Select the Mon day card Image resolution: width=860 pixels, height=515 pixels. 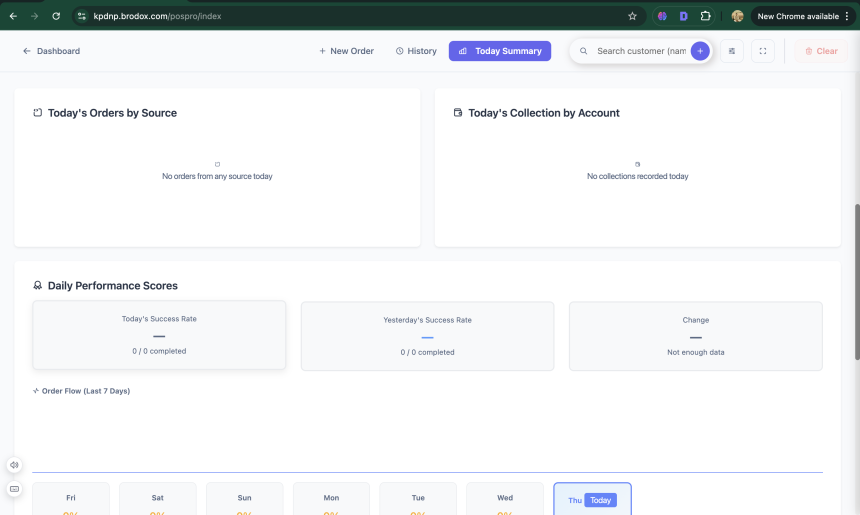[x=331, y=499]
